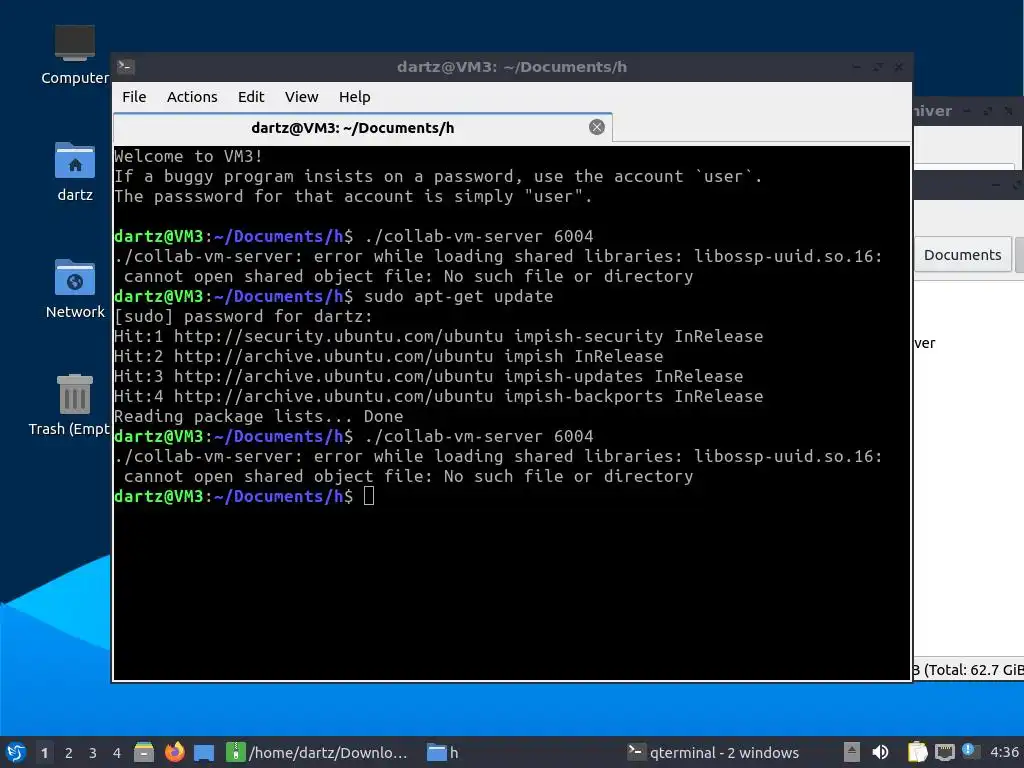Switch to virtual desktop 4
This screenshot has height=768, width=1024.
click(x=117, y=753)
